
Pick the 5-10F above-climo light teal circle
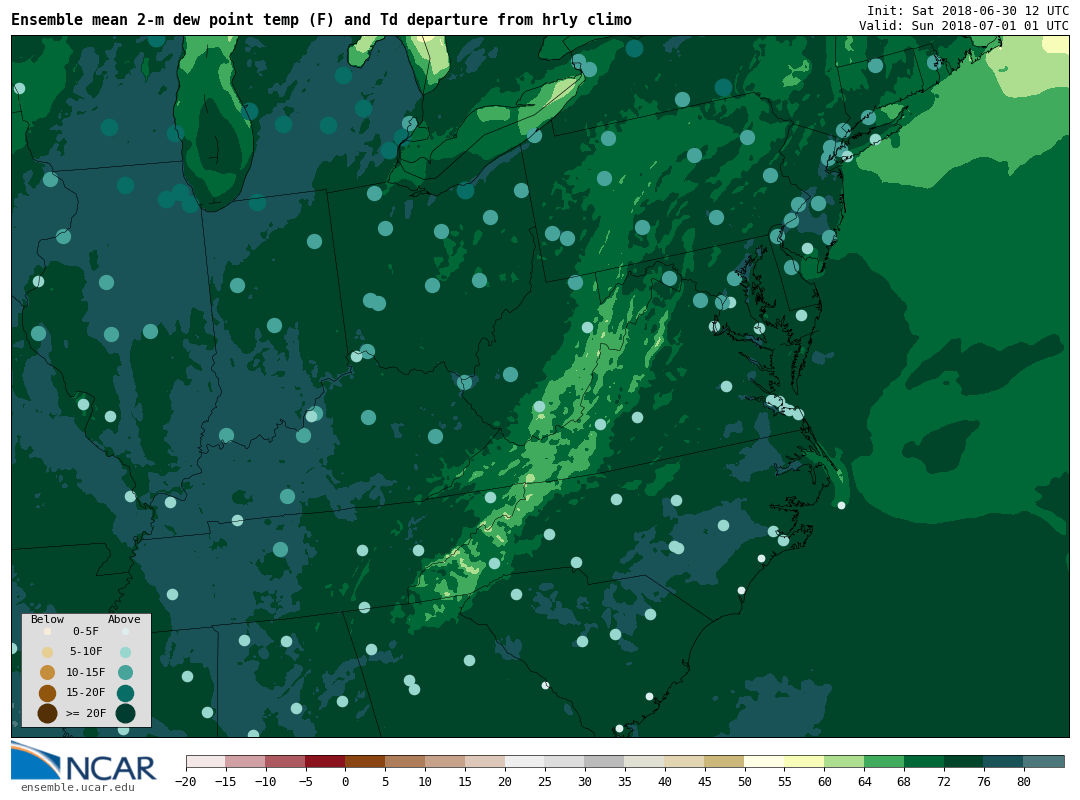click(125, 652)
